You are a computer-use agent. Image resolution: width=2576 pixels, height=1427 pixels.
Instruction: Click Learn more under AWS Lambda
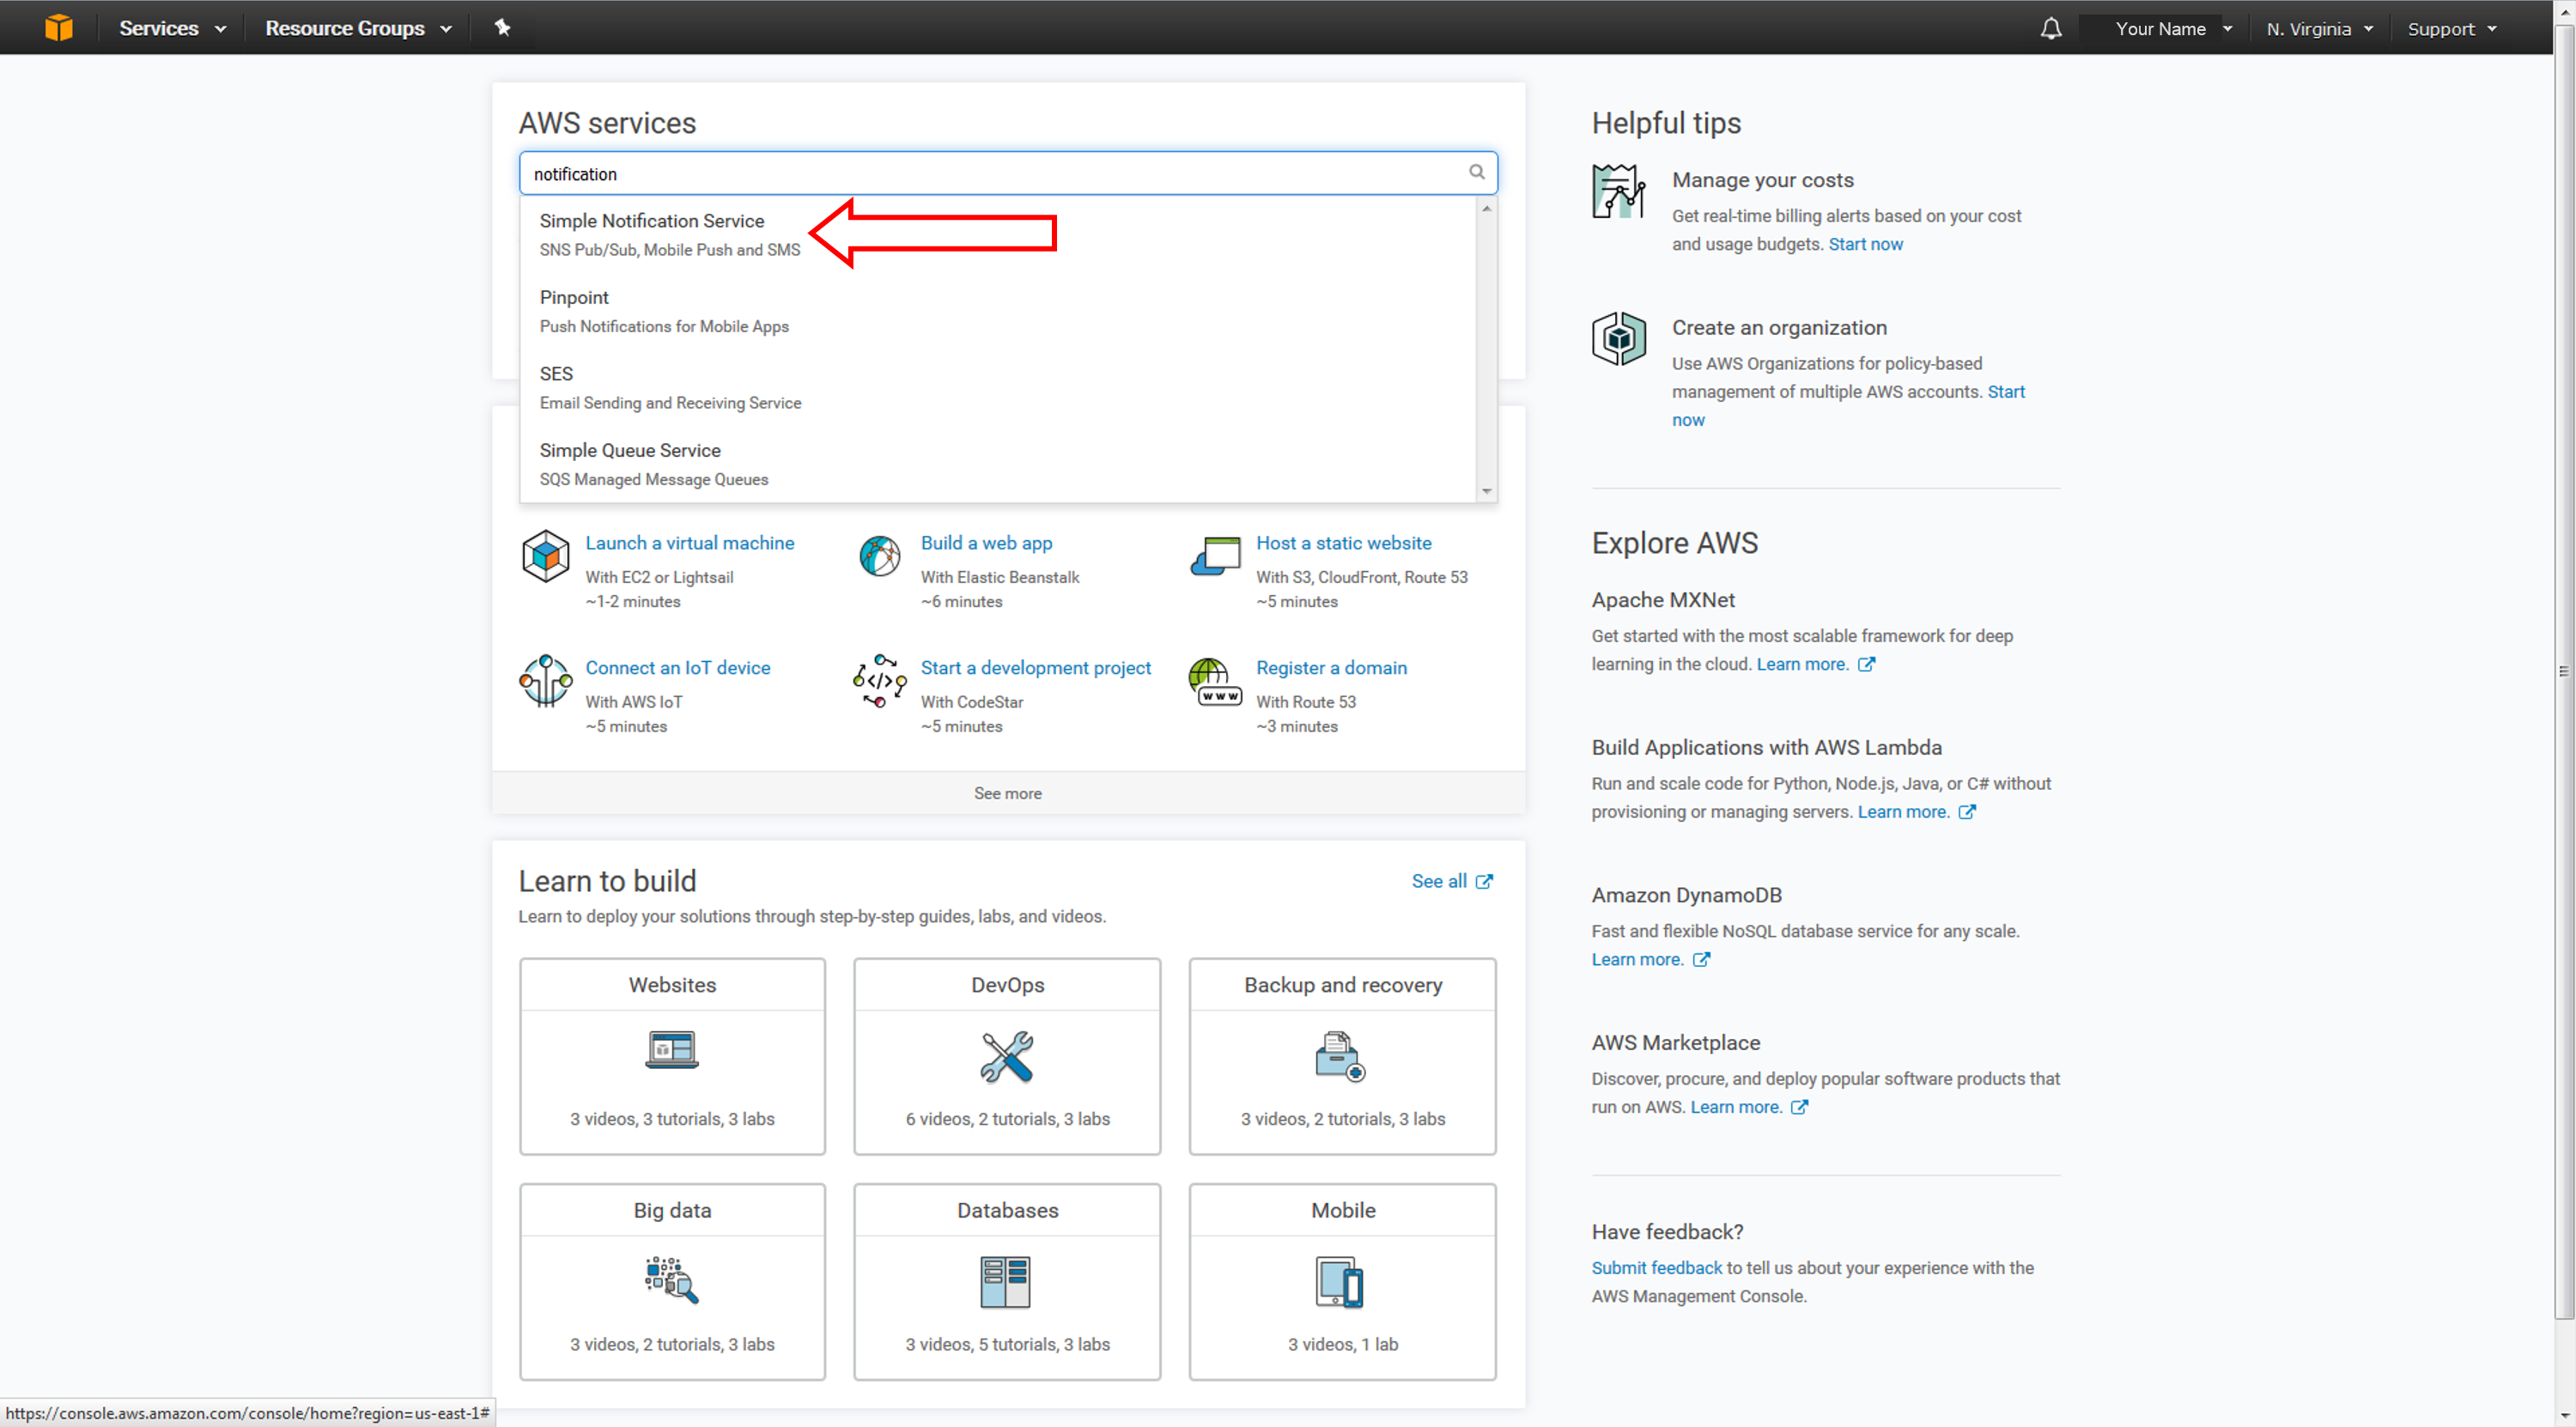[x=1903, y=812]
